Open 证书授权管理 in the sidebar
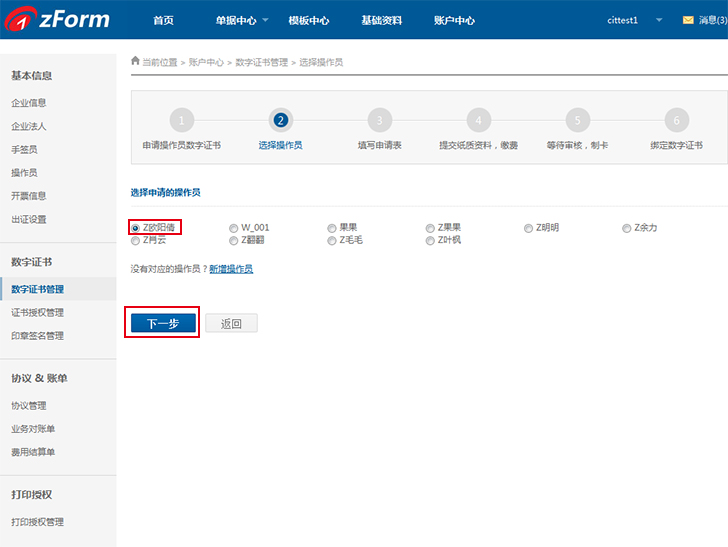 (x=37, y=312)
